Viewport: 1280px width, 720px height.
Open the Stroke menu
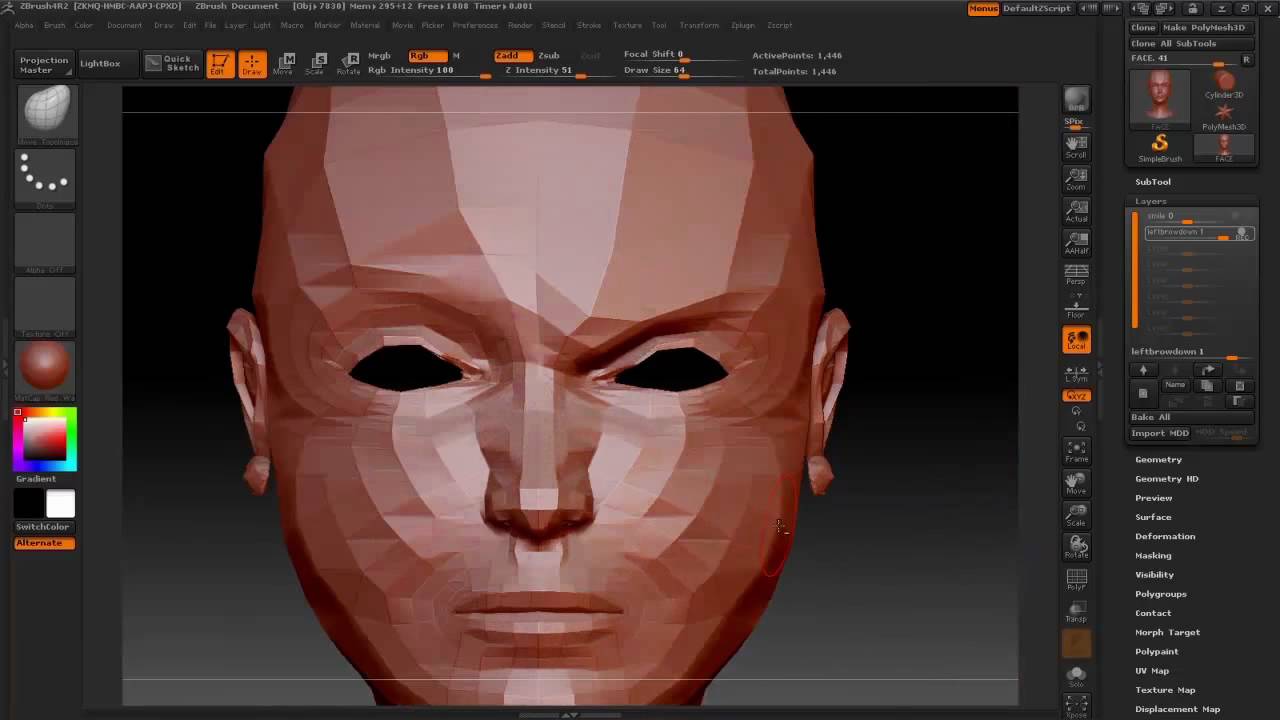[x=589, y=25]
